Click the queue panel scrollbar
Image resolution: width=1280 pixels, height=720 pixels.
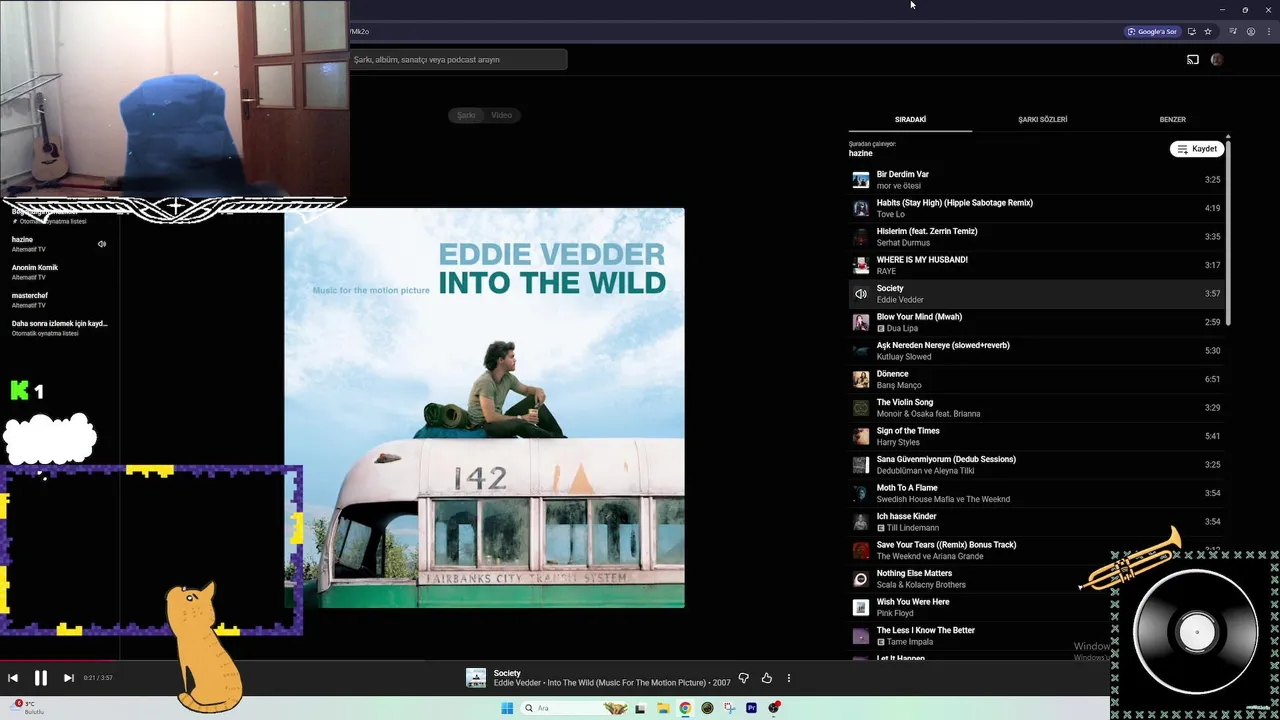click(1228, 232)
